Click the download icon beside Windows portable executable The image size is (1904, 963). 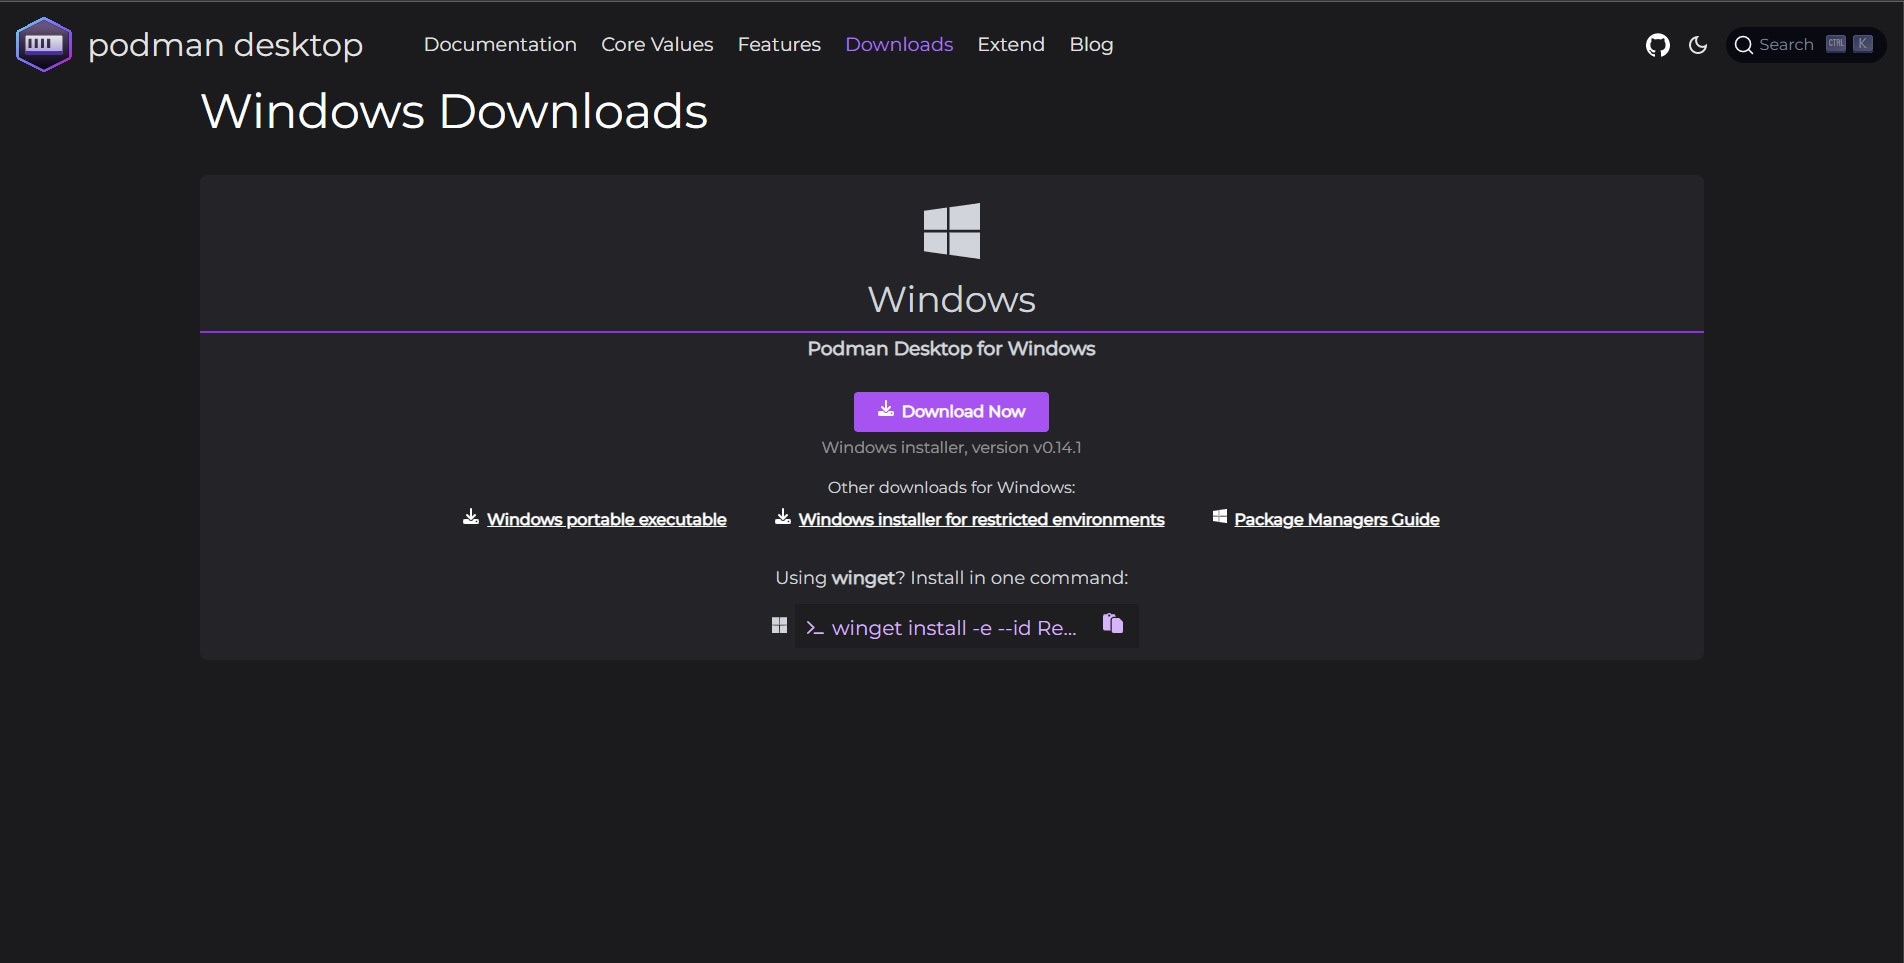[470, 516]
